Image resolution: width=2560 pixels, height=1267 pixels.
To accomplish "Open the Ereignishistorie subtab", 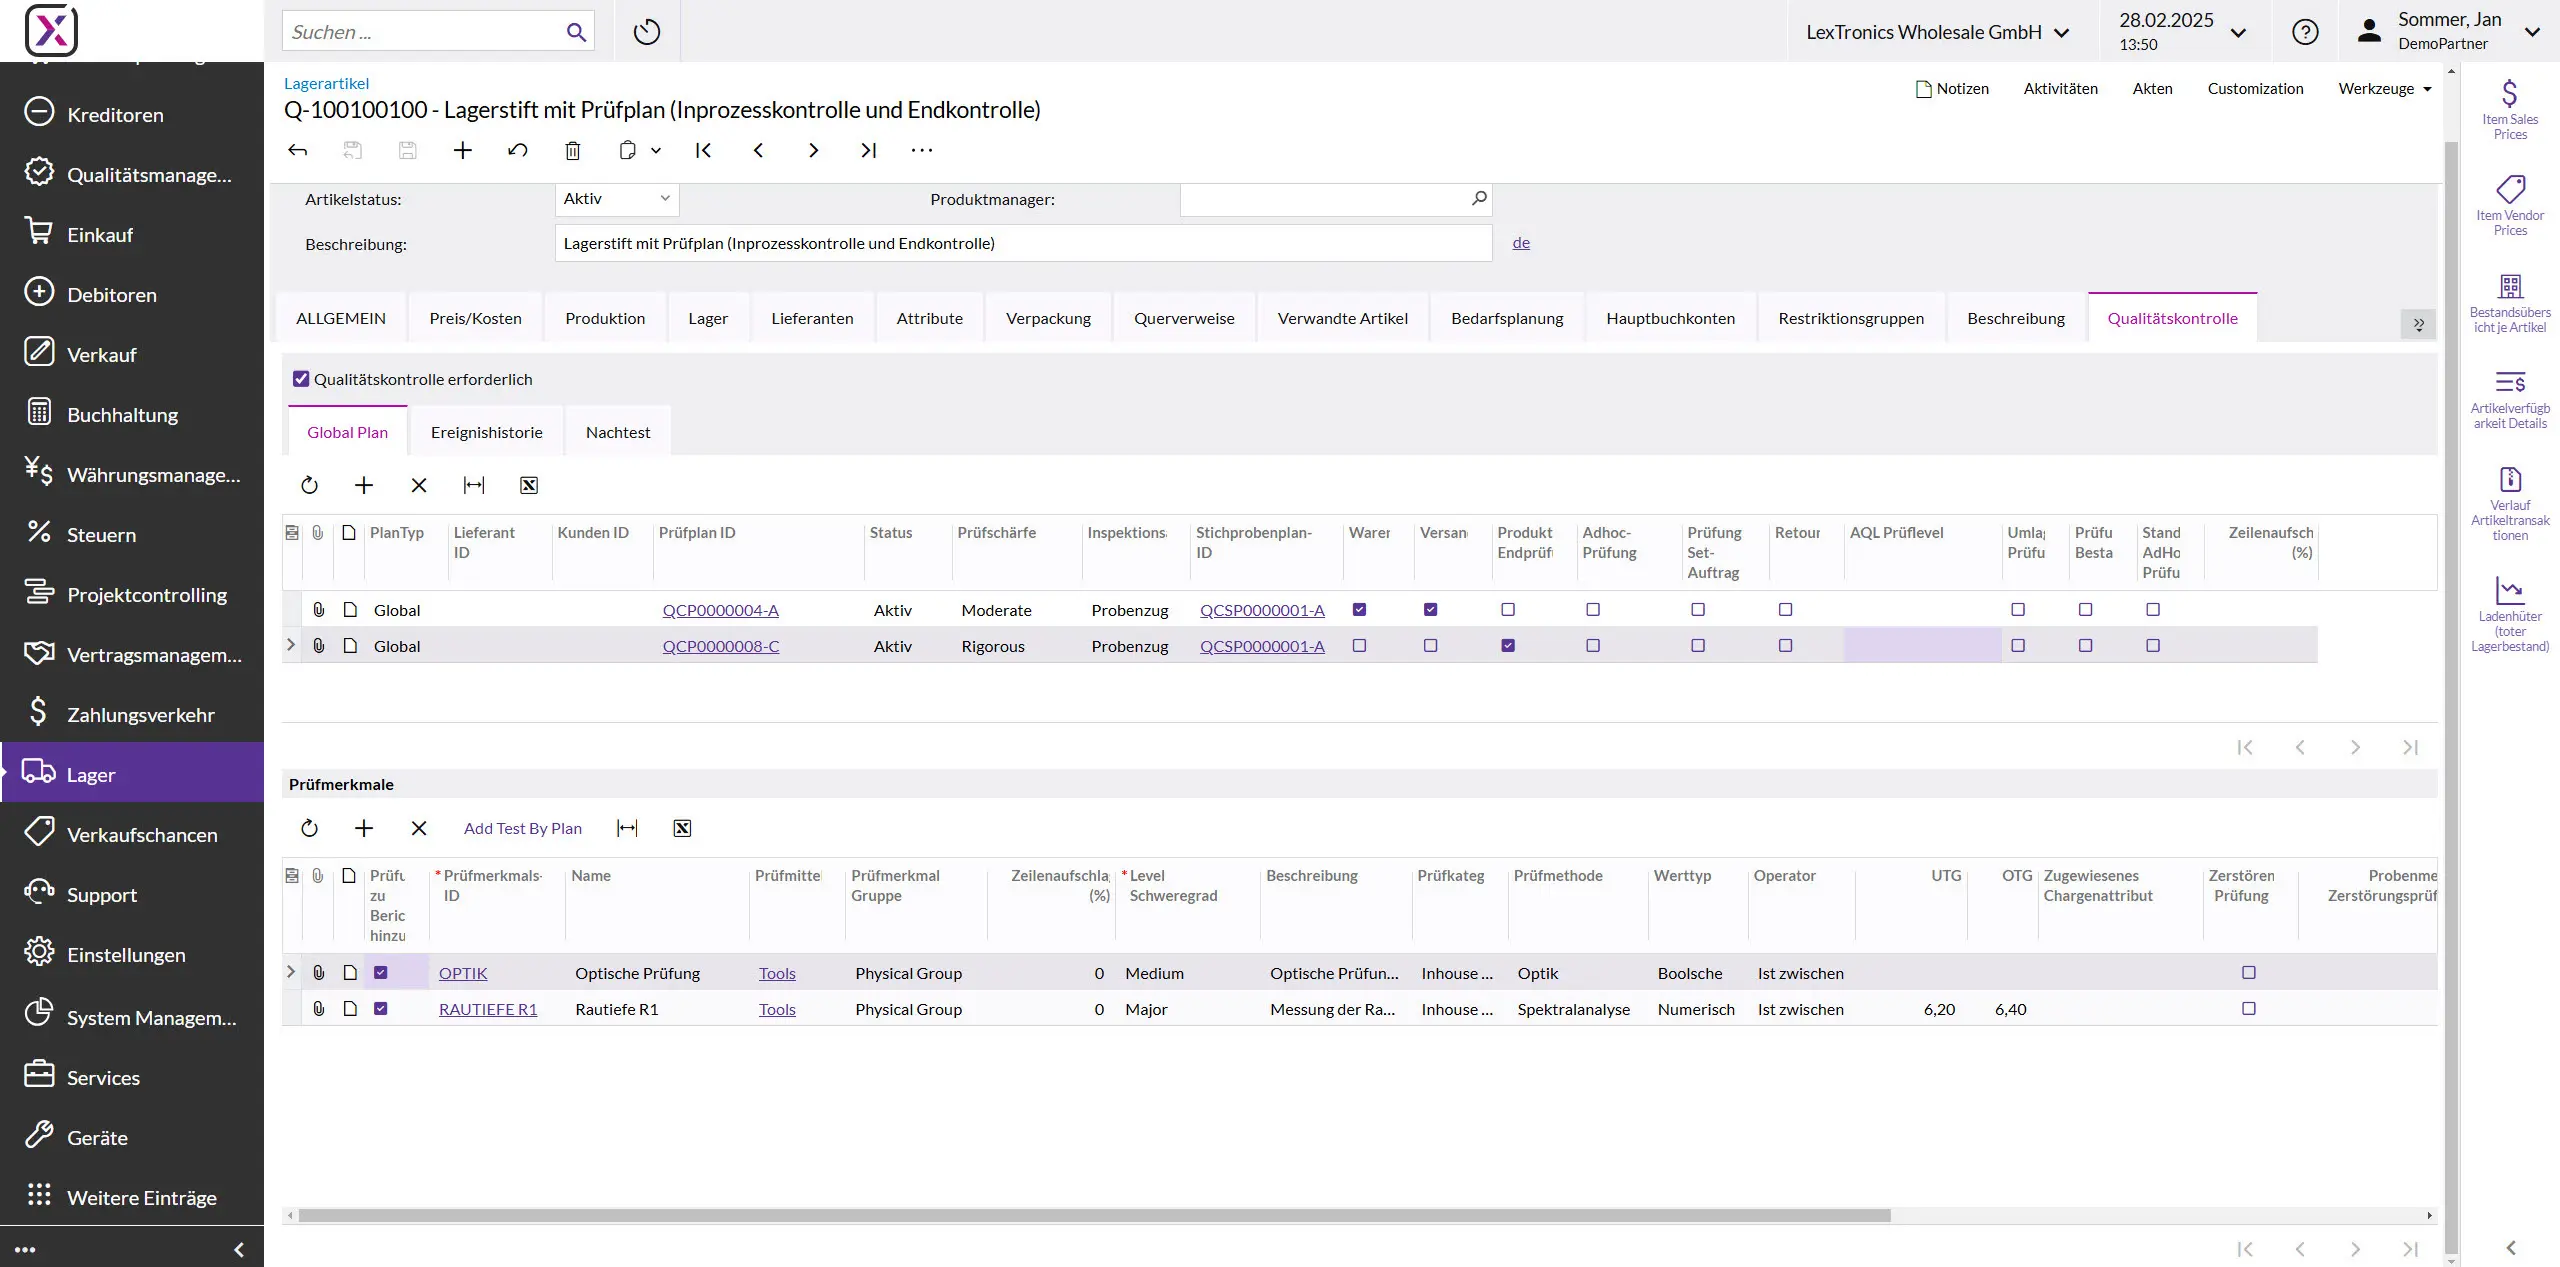I will tap(486, 432).
